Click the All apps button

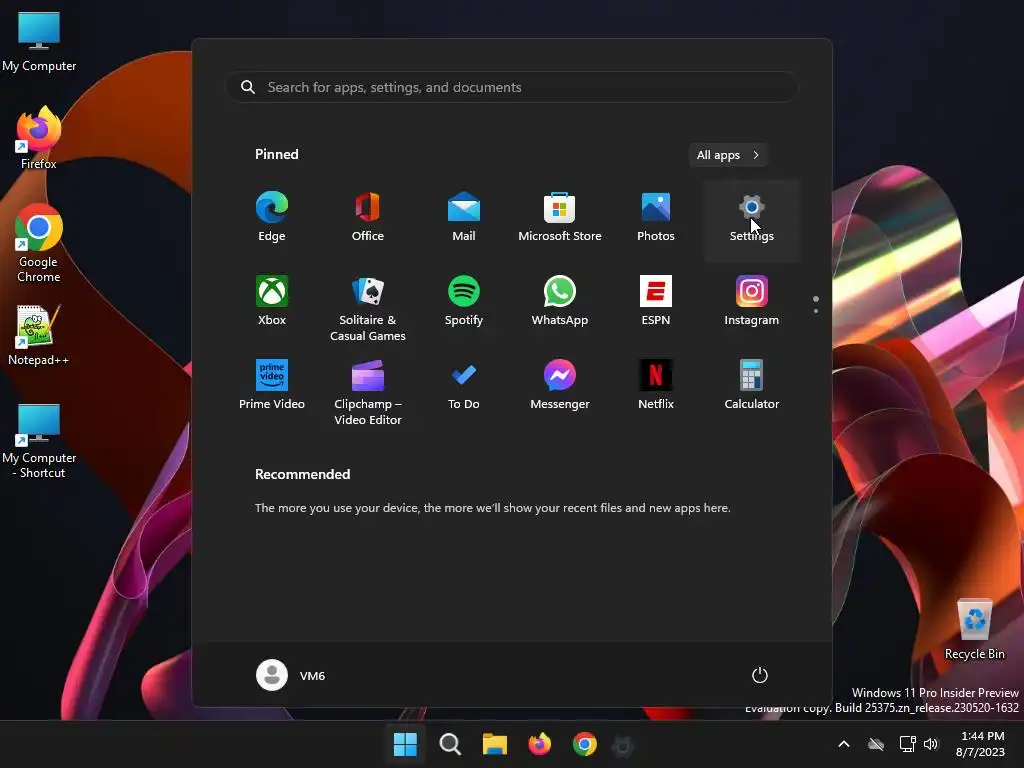tap(728, 155)
